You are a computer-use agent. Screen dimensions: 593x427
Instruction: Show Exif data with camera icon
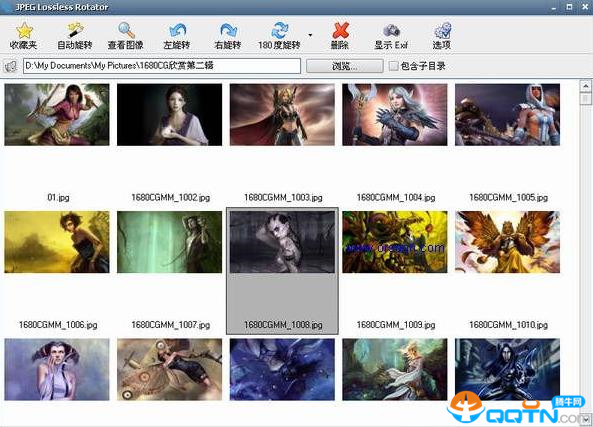(x=391, y=30)
